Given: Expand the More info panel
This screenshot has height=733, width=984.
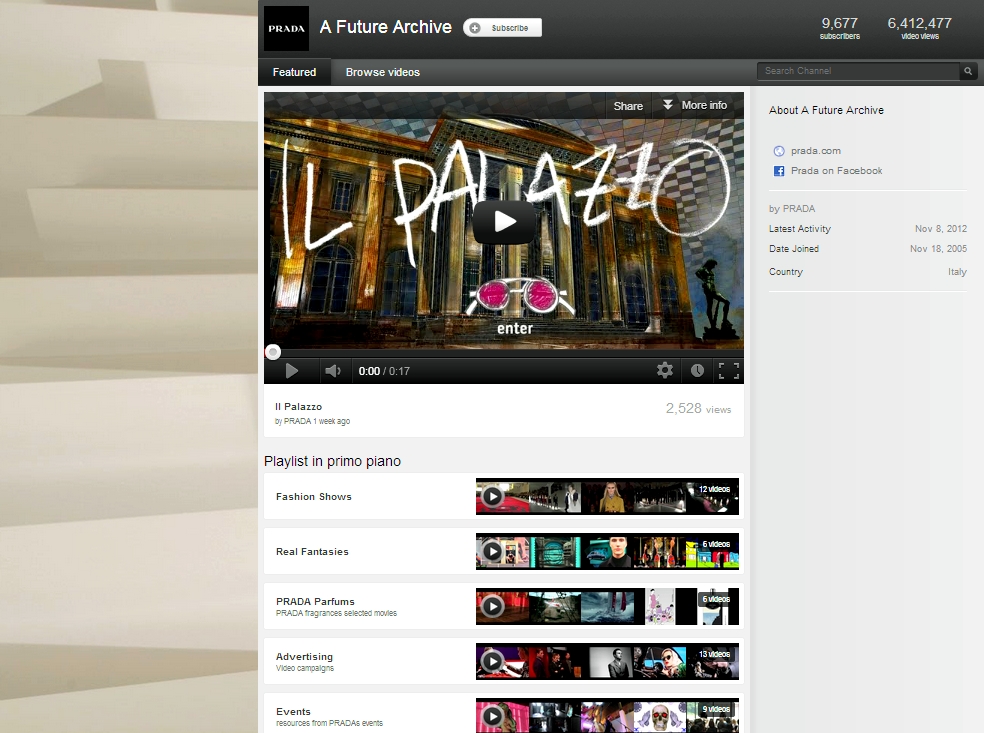Looking at the screenshot, I should [694, 105].
